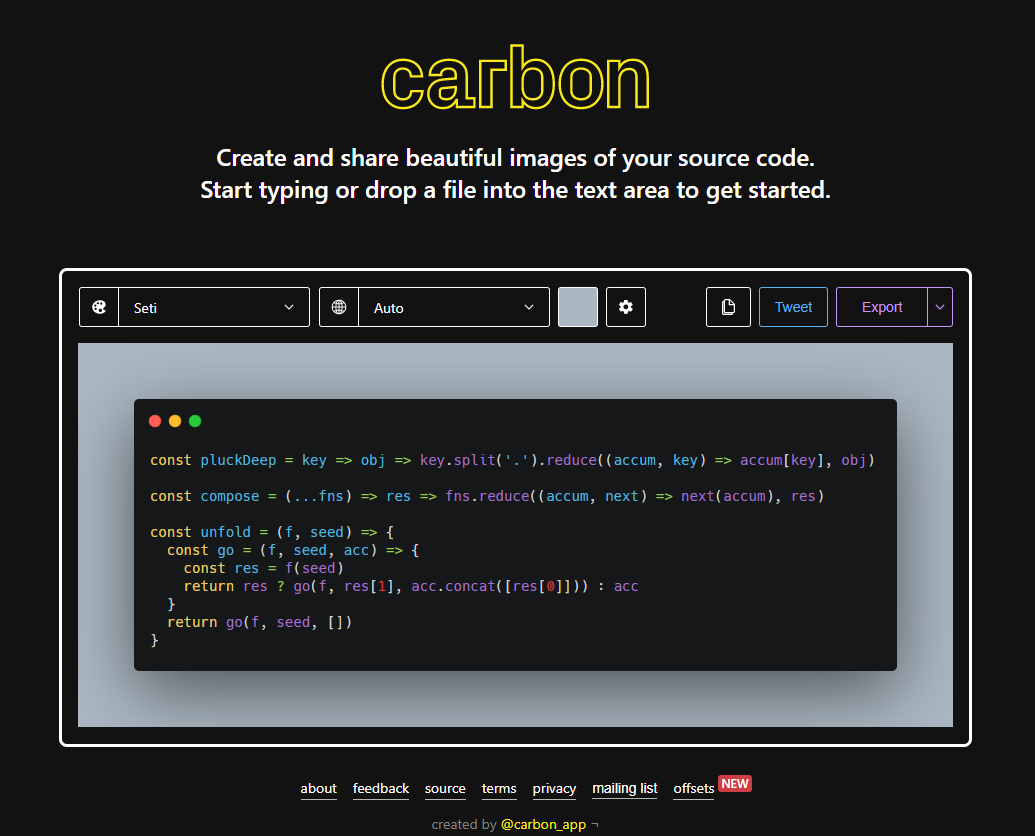Click the Export button
Screen dimensions: 1035x836
coord(882,307)
